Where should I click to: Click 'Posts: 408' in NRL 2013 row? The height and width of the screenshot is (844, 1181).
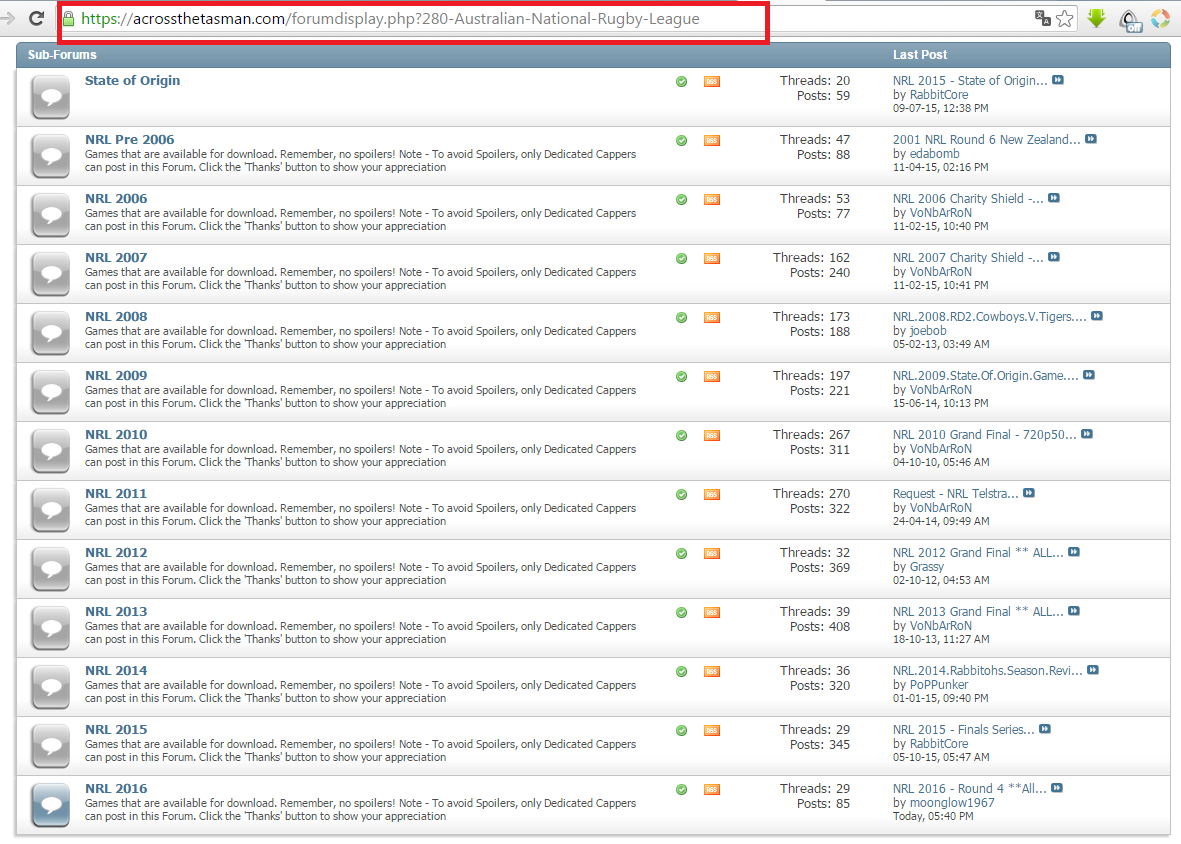coord(819,626)
